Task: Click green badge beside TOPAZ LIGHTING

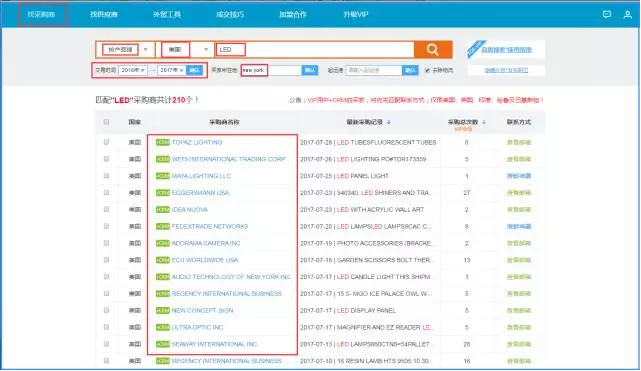Action: pos(163,142)
